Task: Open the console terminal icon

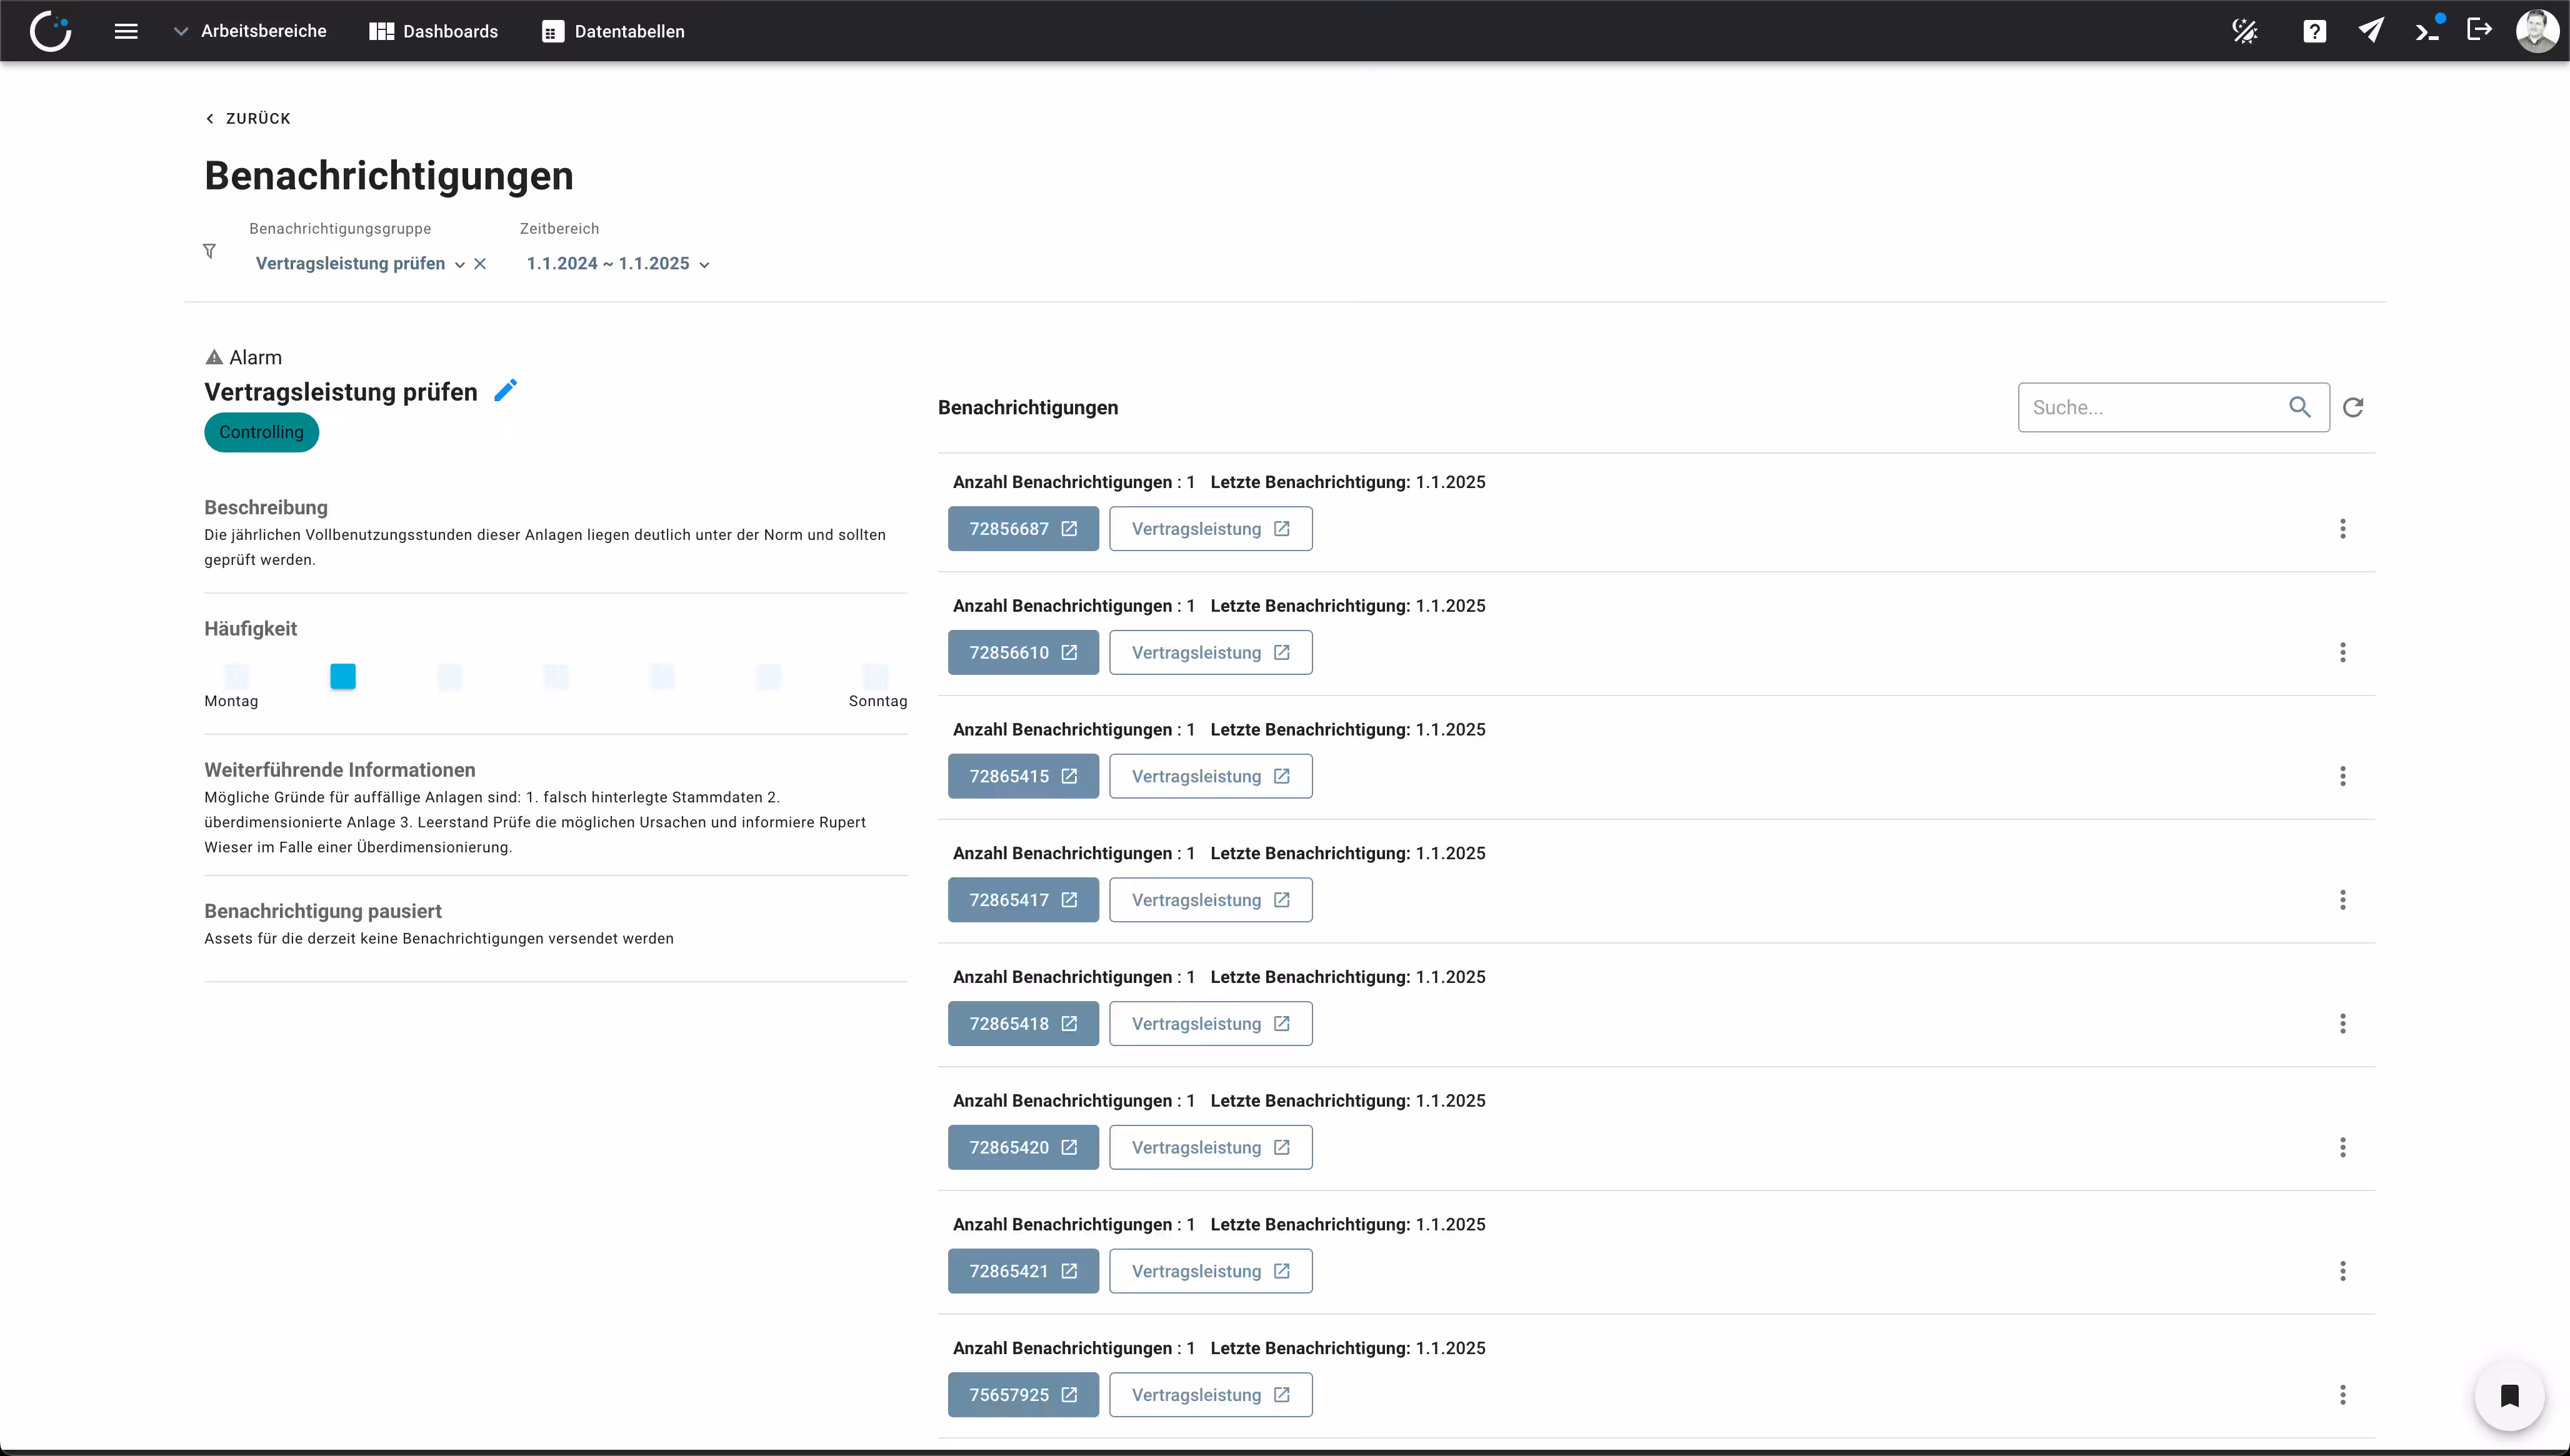Action: click(2427, 31)
